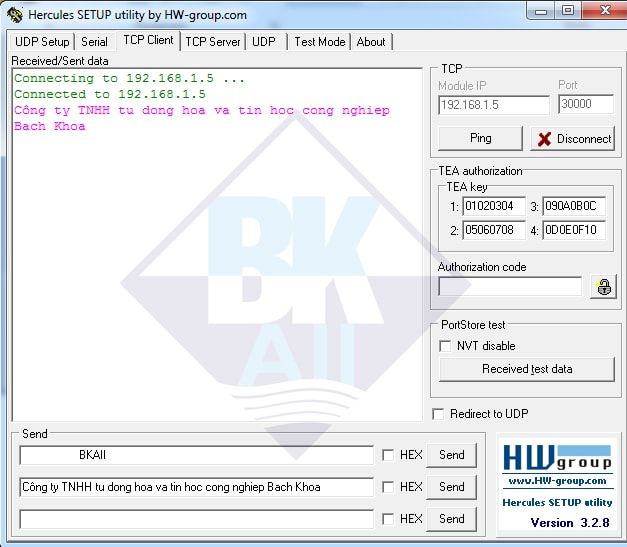Click the red X Disconnect icon
627x547 pixels.
(544, 139)
